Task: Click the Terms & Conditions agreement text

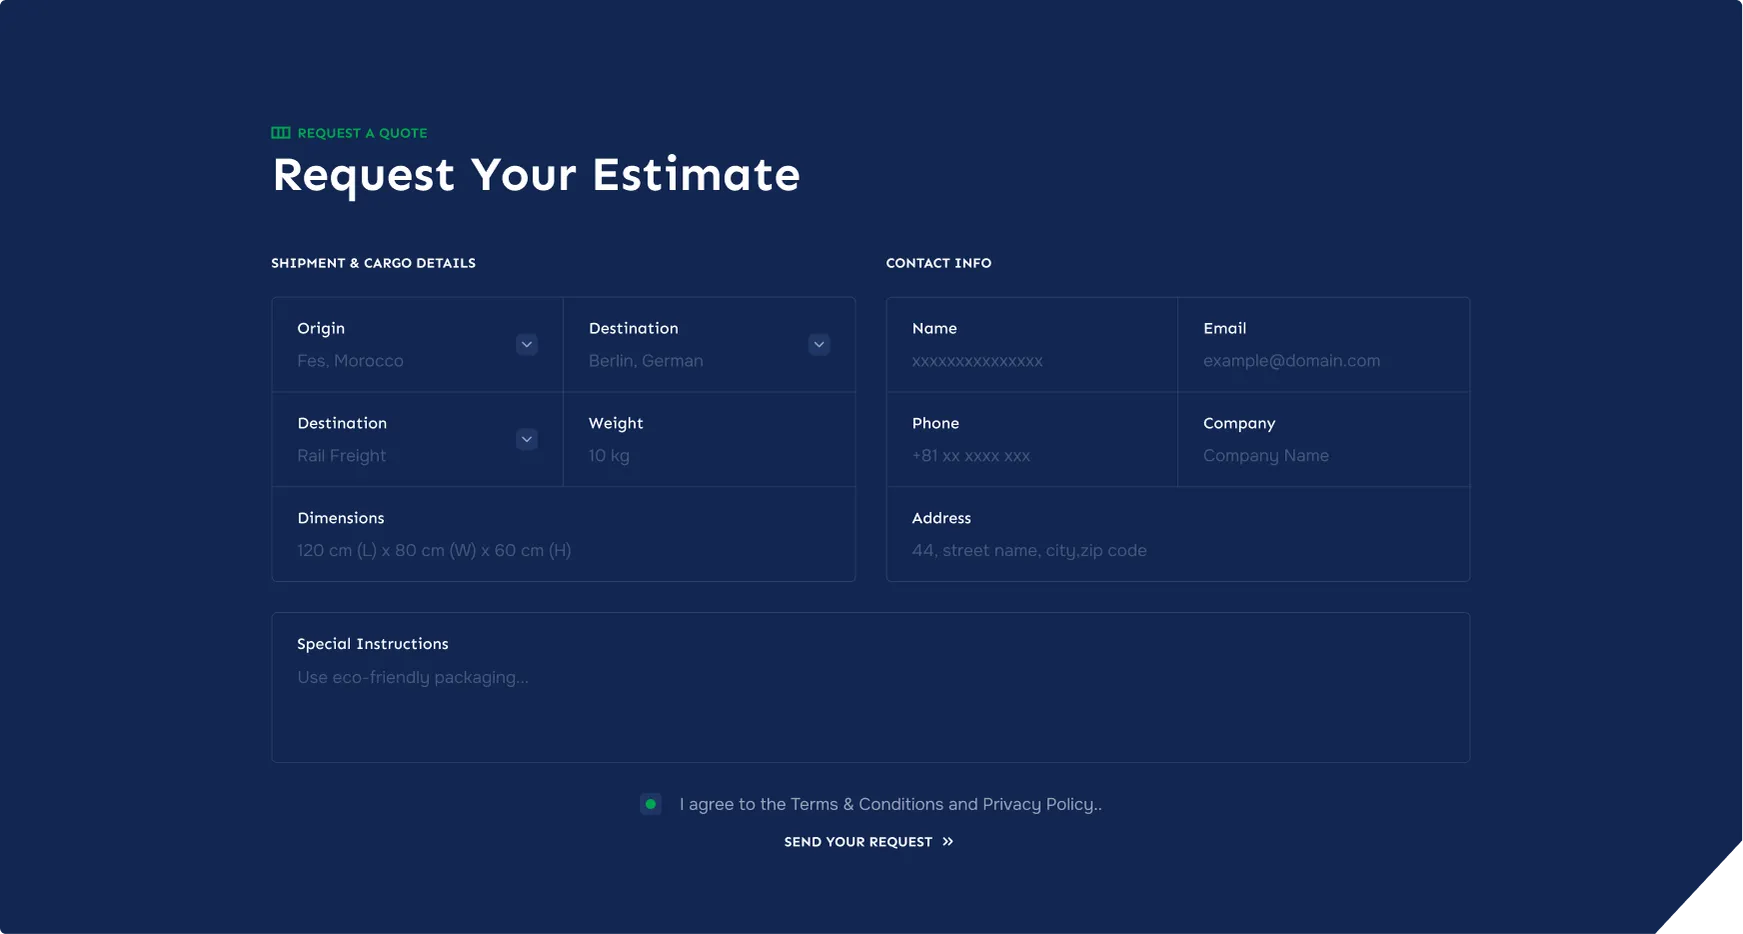Action: coord(890,804)
